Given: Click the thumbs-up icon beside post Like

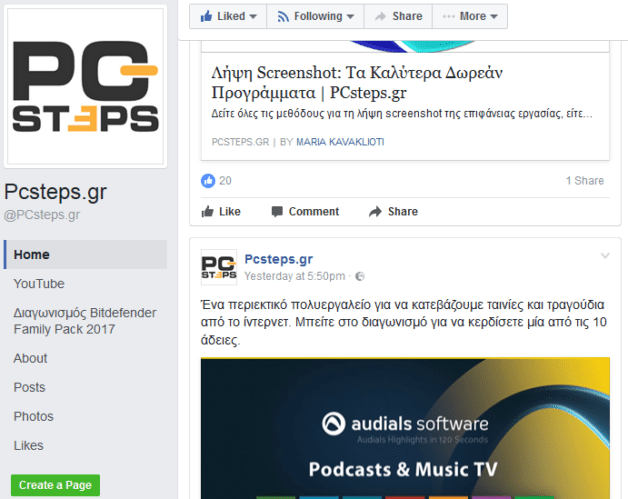Looking at the screenshot, I should (207, 211).
